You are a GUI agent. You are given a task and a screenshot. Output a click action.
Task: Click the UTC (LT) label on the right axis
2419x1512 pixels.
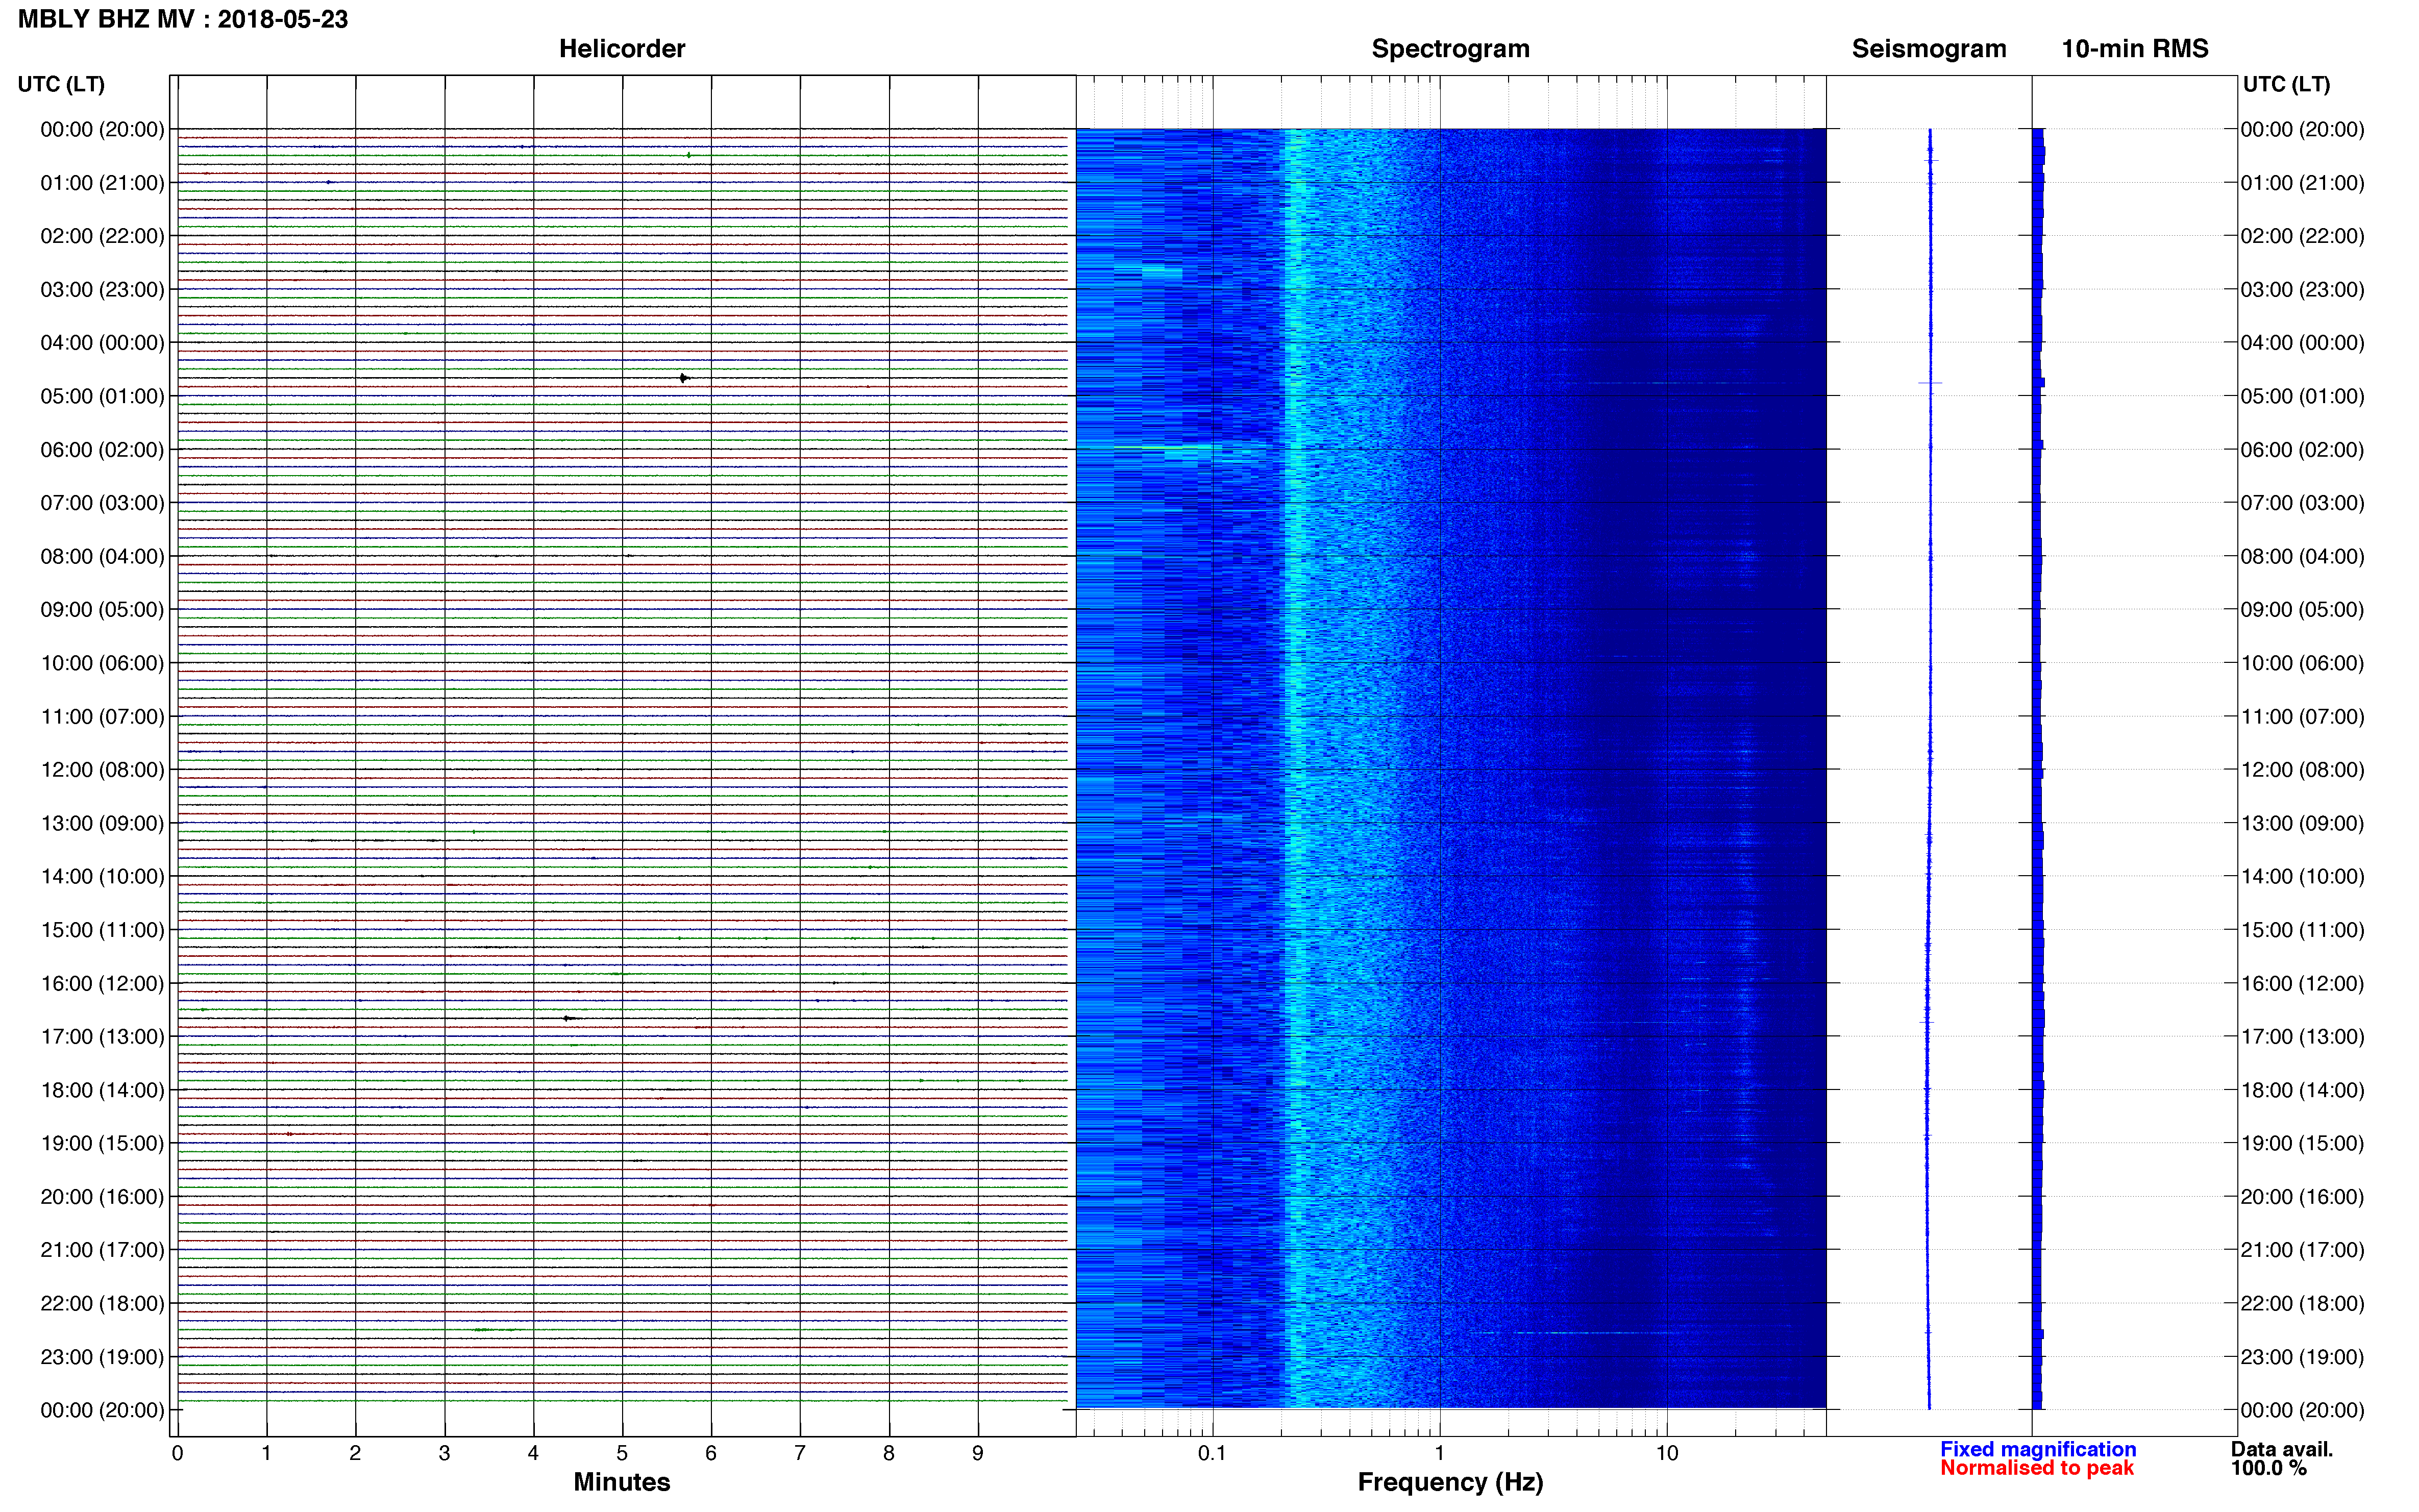(2286, 84)
